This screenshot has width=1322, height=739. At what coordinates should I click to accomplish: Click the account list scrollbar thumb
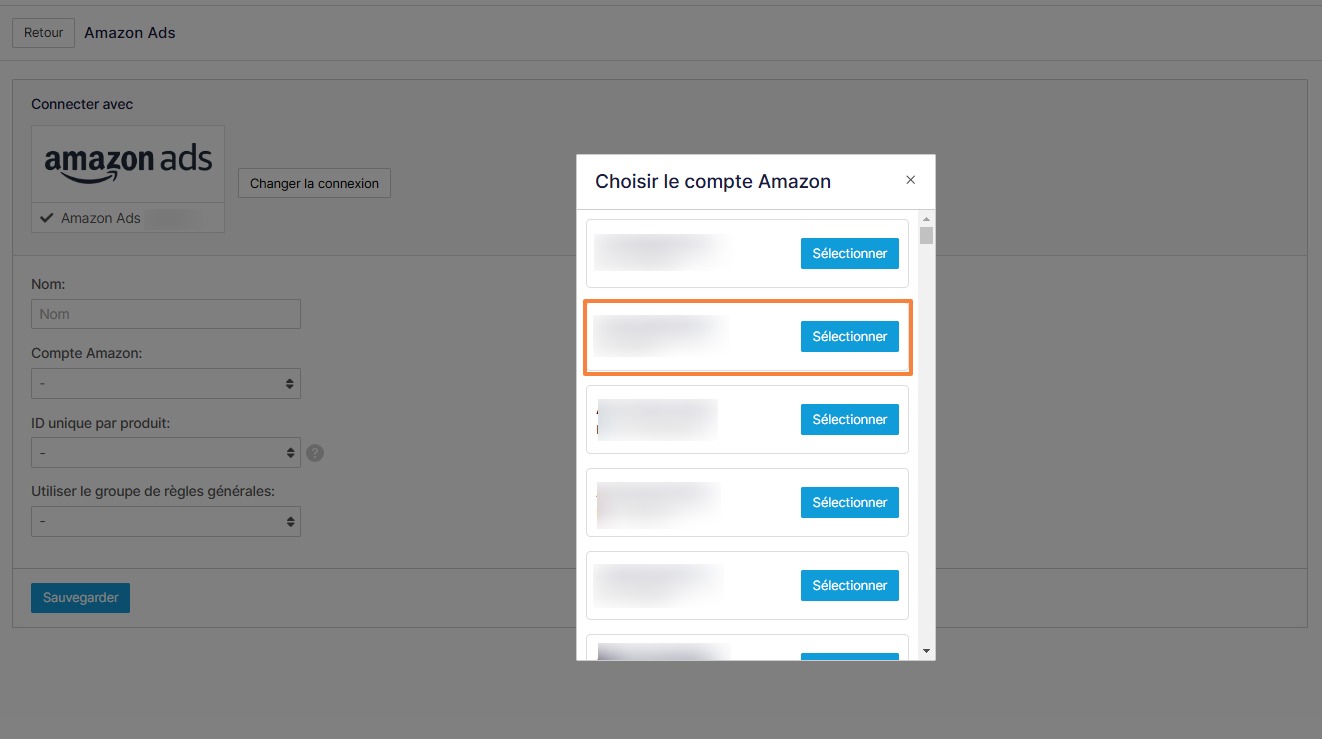coord(926,236)
